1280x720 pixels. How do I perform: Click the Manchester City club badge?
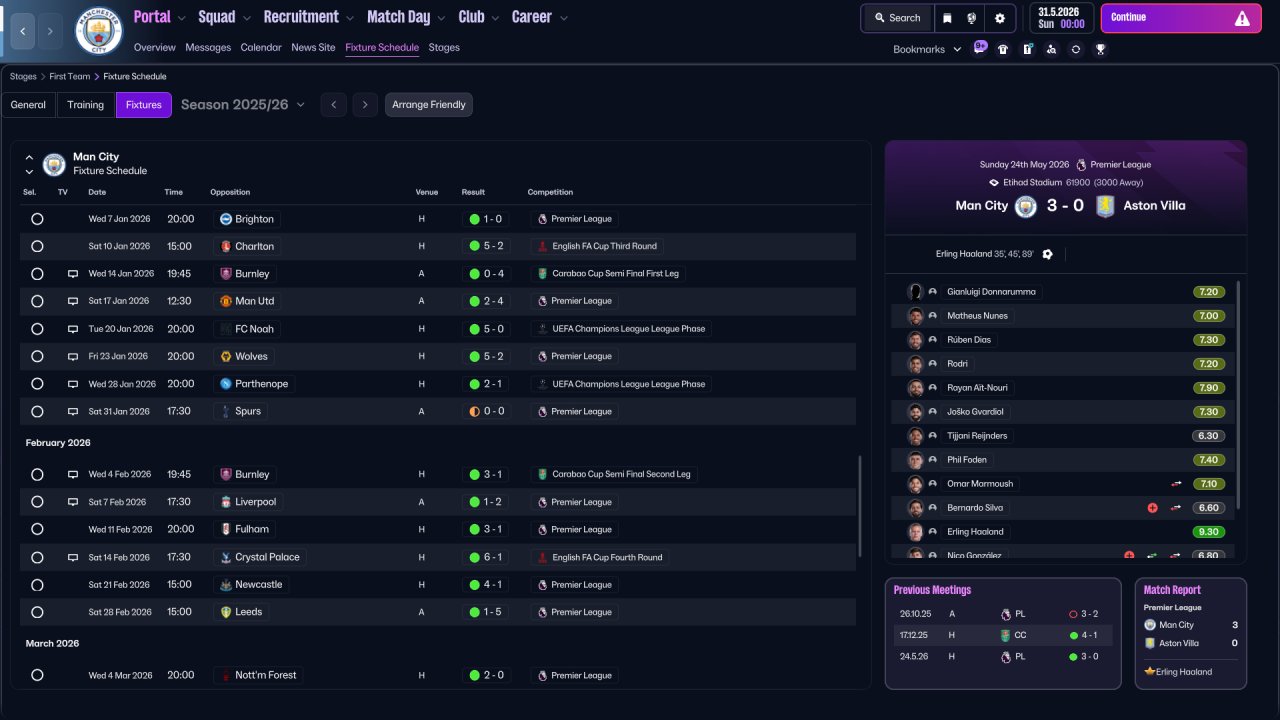coord(99,31)
